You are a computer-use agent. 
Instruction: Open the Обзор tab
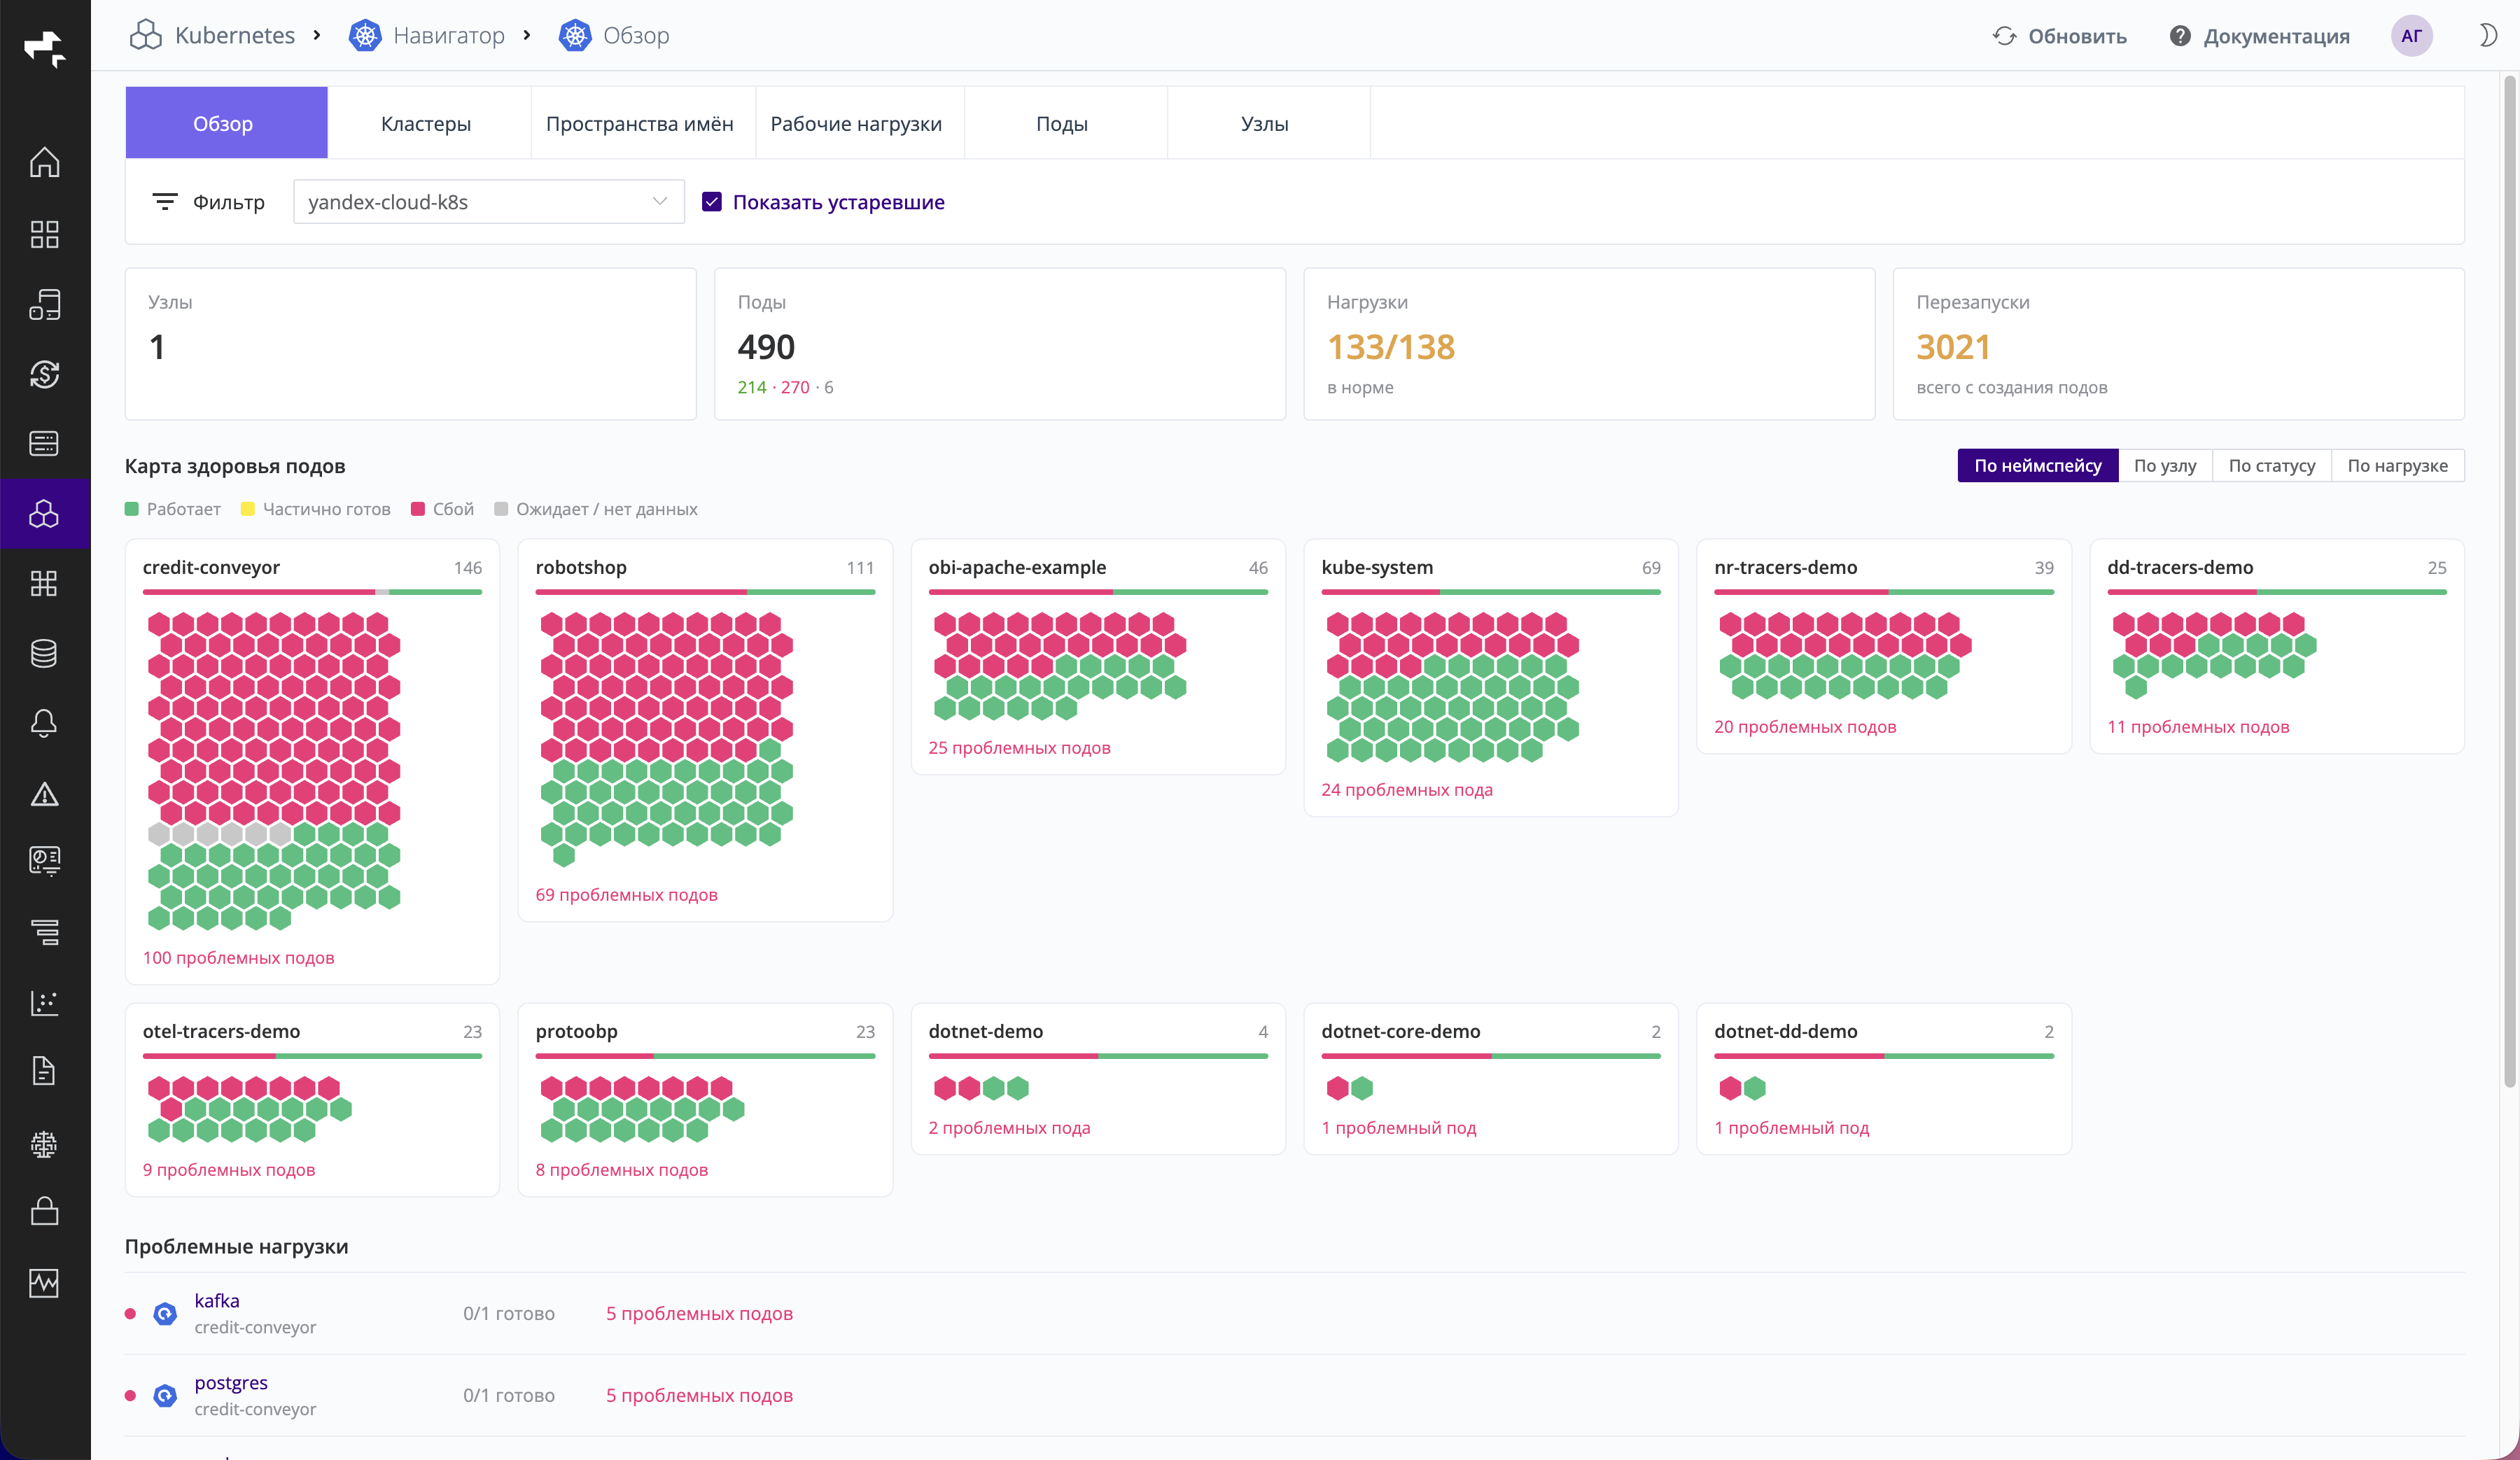pyautogui.click(x=226, y=123)
